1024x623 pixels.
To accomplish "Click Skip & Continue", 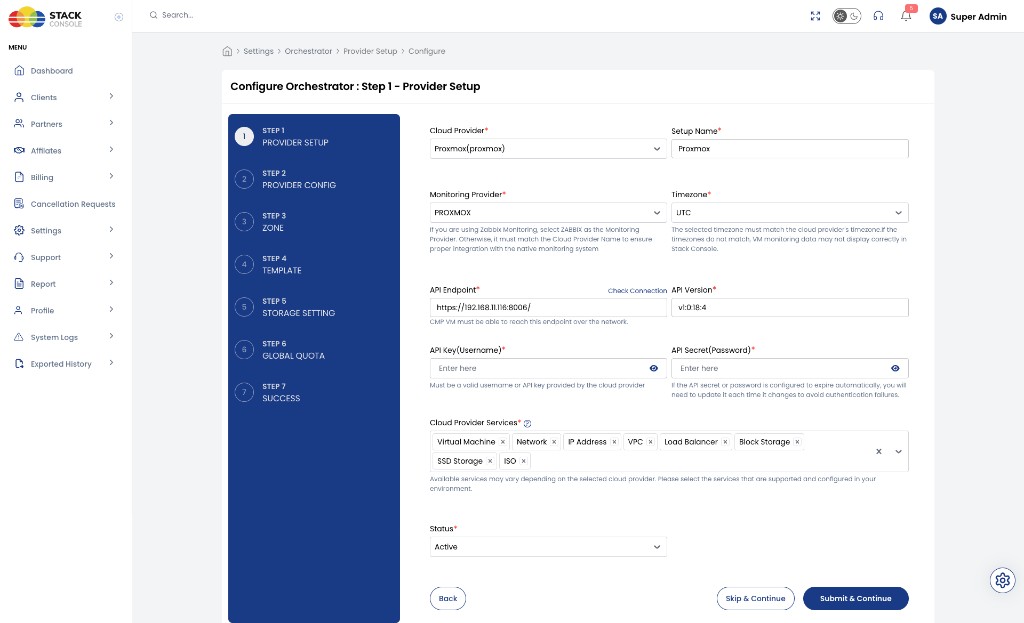I will pos(756,598).
